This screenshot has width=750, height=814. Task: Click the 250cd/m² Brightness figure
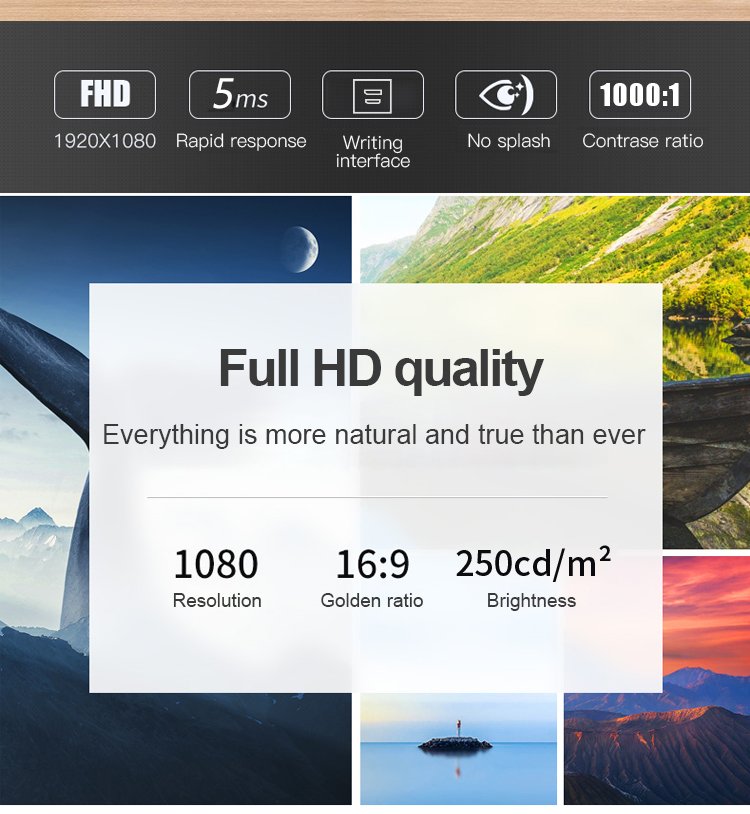coord(532,565)
